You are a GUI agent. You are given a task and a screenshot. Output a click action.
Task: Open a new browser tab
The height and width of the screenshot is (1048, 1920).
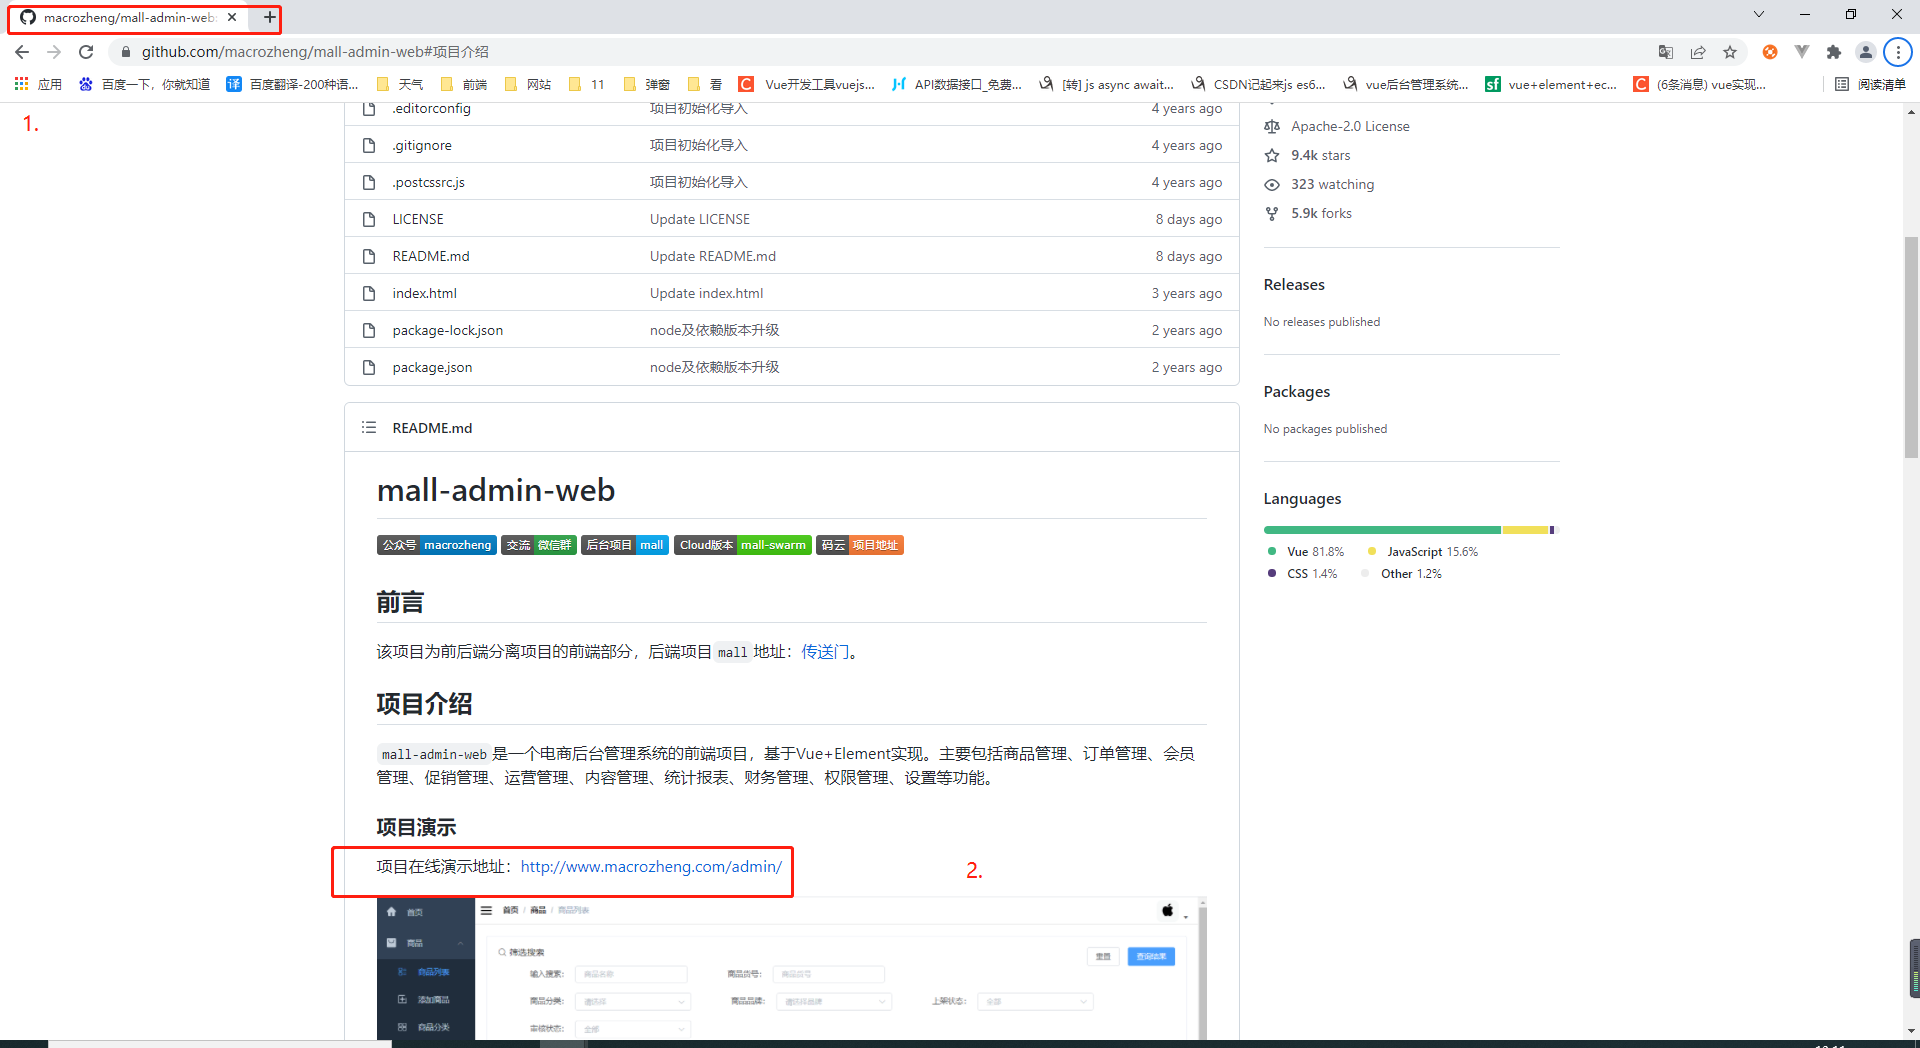tap(268, 17)
